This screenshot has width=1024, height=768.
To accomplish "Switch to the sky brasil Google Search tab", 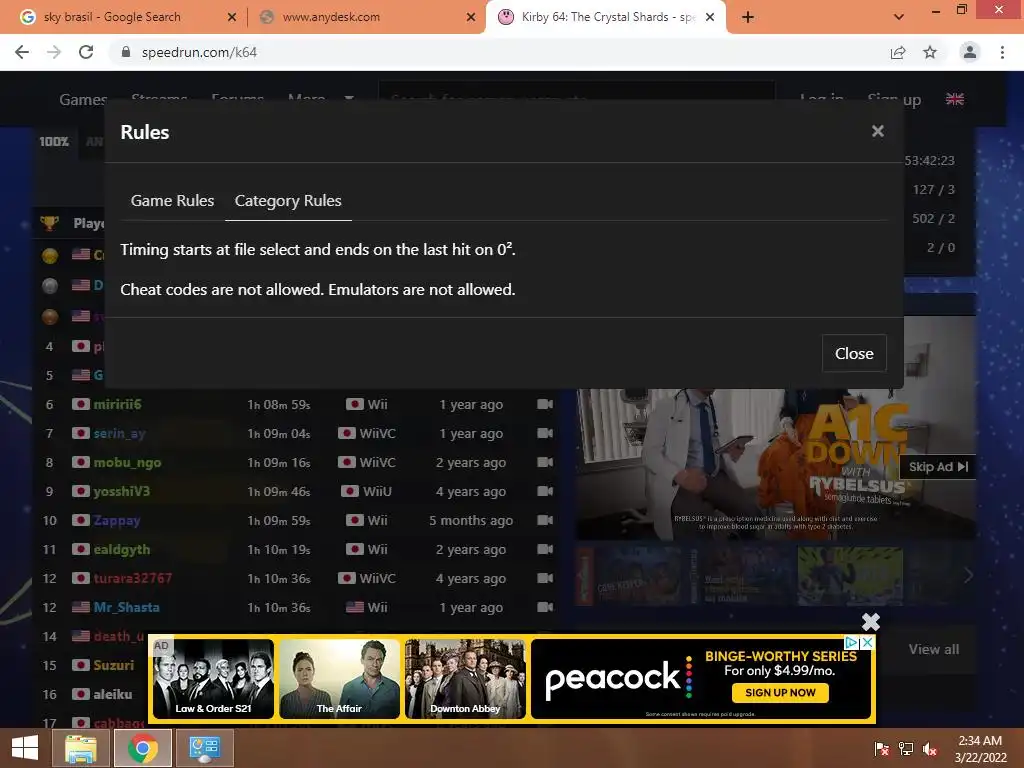I will [x=112, y=17].
